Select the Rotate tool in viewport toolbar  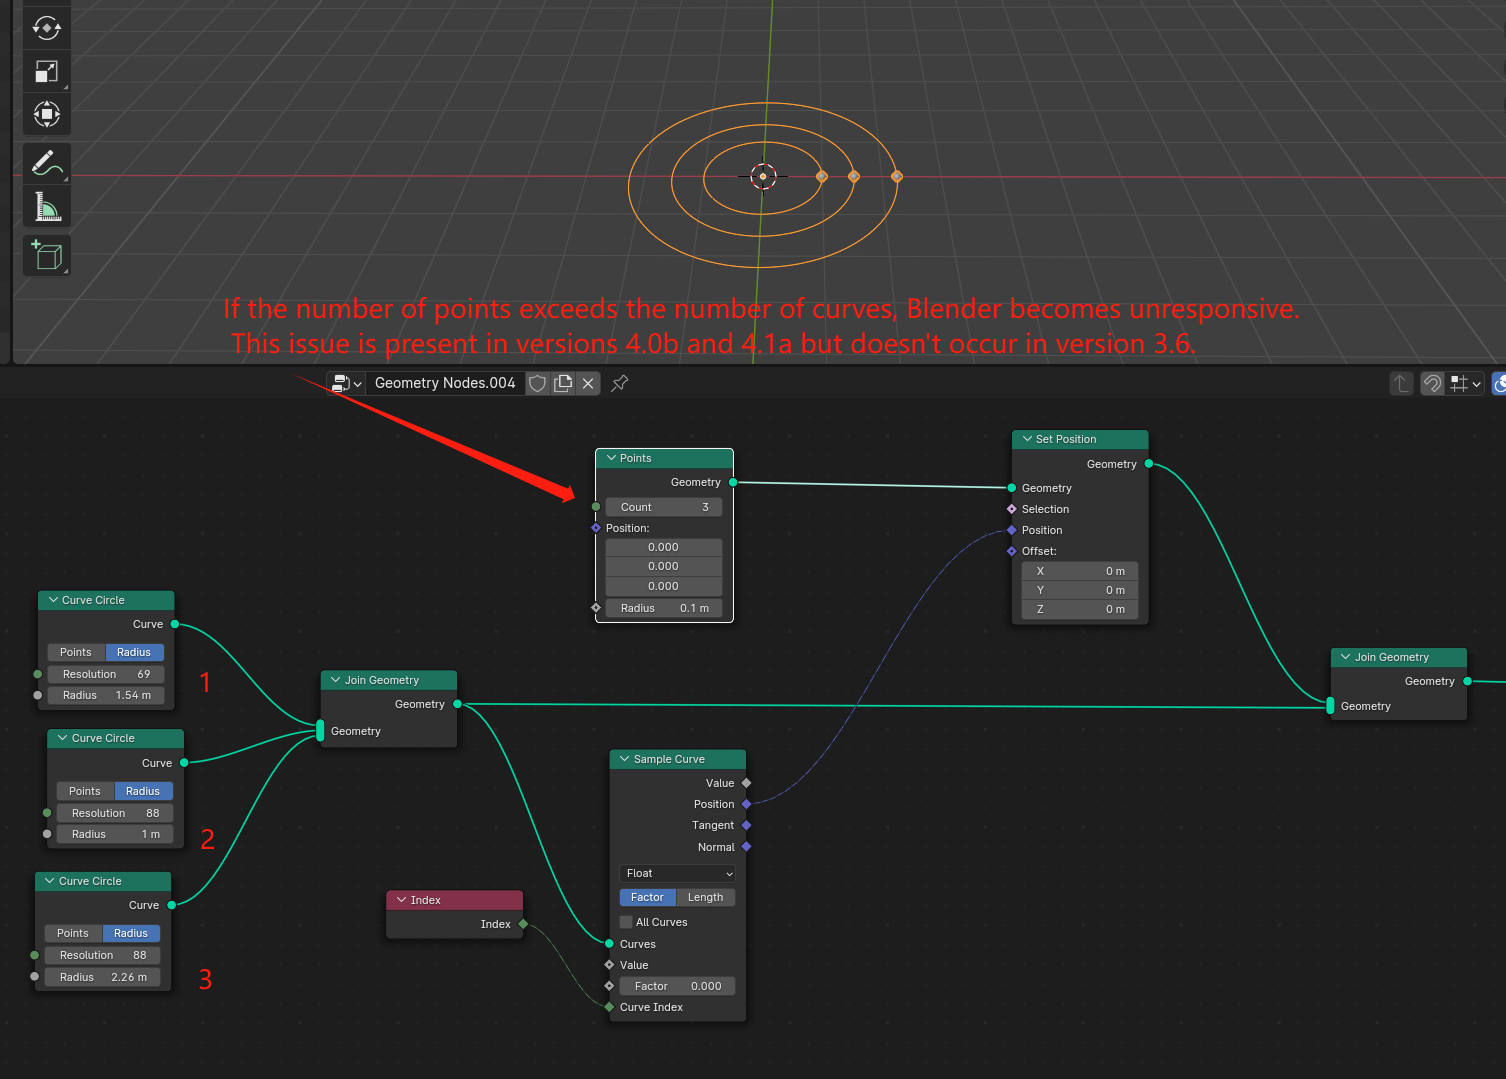pyautogui.click(x=47, y=28)
